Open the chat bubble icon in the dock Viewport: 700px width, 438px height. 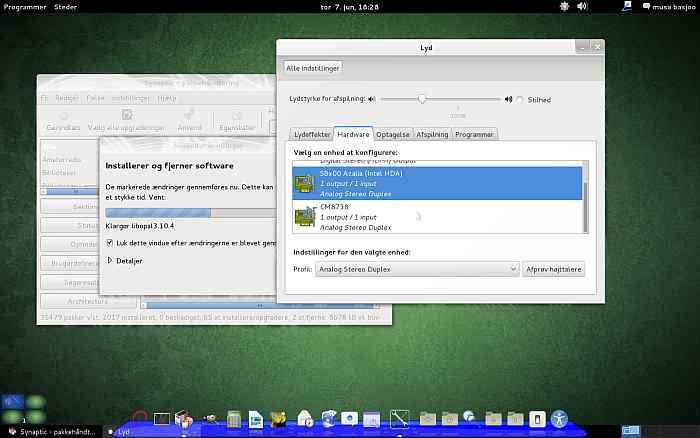point(350,419)
